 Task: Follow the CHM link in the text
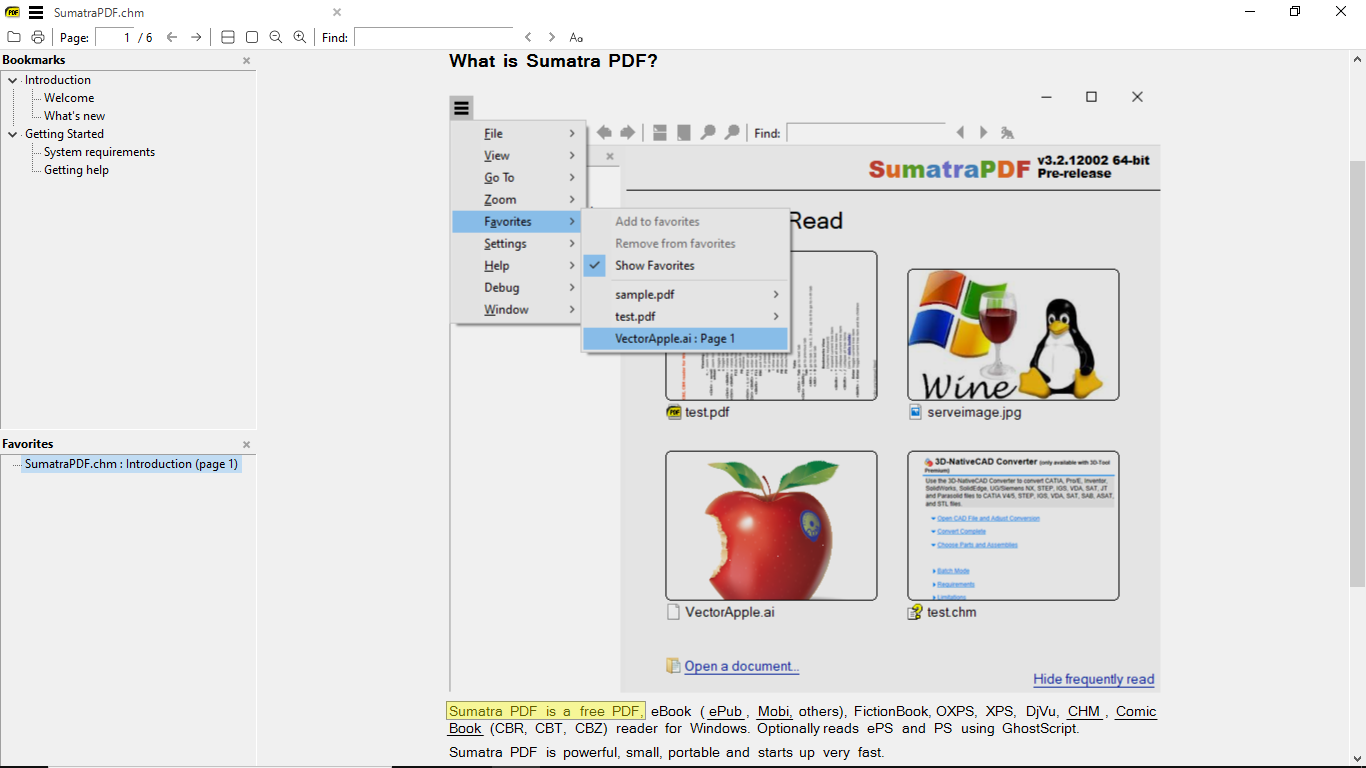pyautogui.click(x=1084, y=712)
